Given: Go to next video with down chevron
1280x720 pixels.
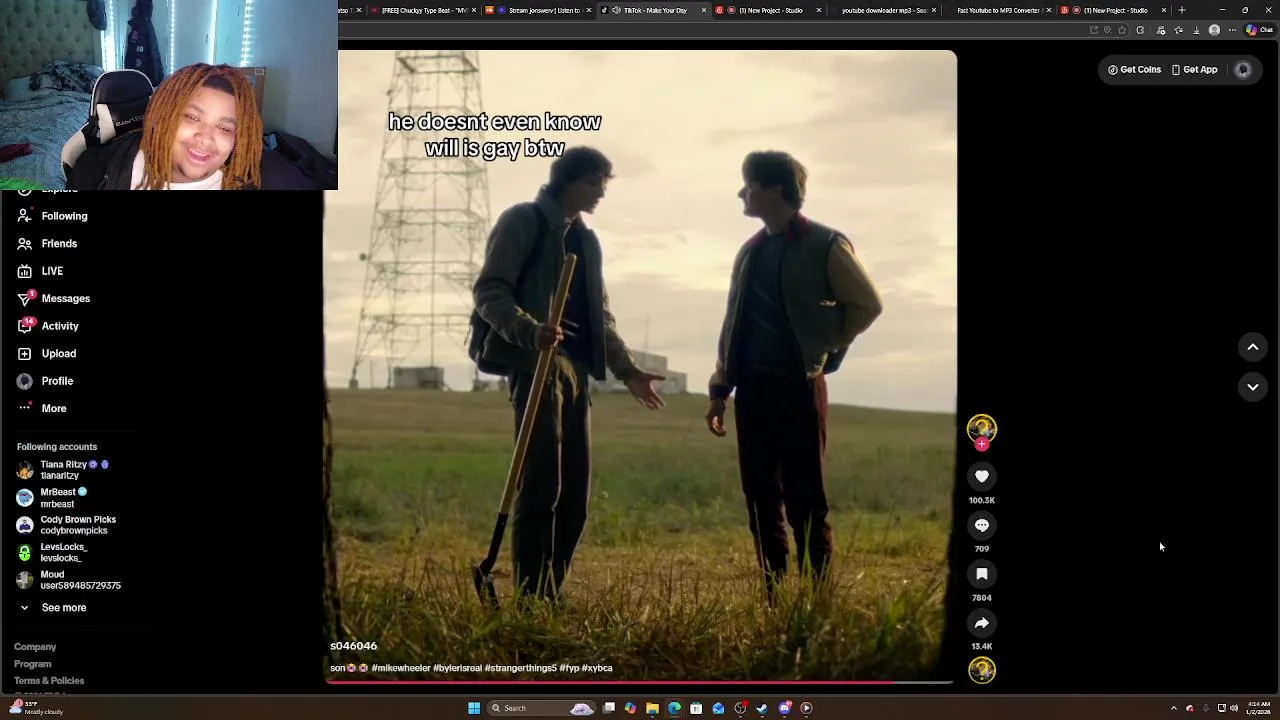Looking at the screenshot, I should click(1252, 387).
